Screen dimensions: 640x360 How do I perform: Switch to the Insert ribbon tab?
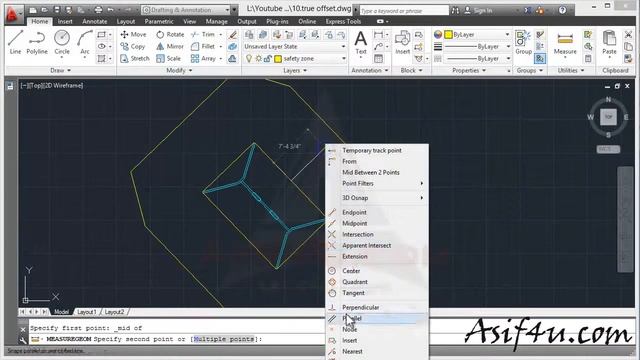pos(65,22)
